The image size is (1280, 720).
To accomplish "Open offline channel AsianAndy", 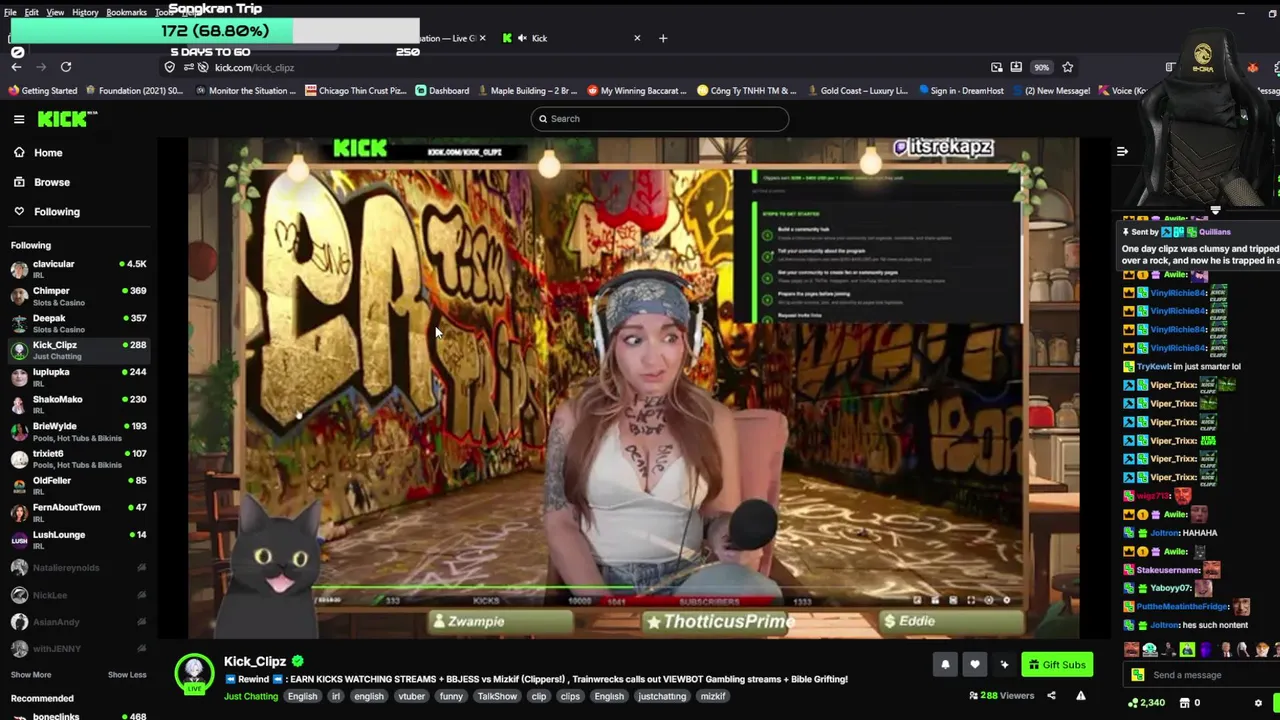I will pos(79,622).
